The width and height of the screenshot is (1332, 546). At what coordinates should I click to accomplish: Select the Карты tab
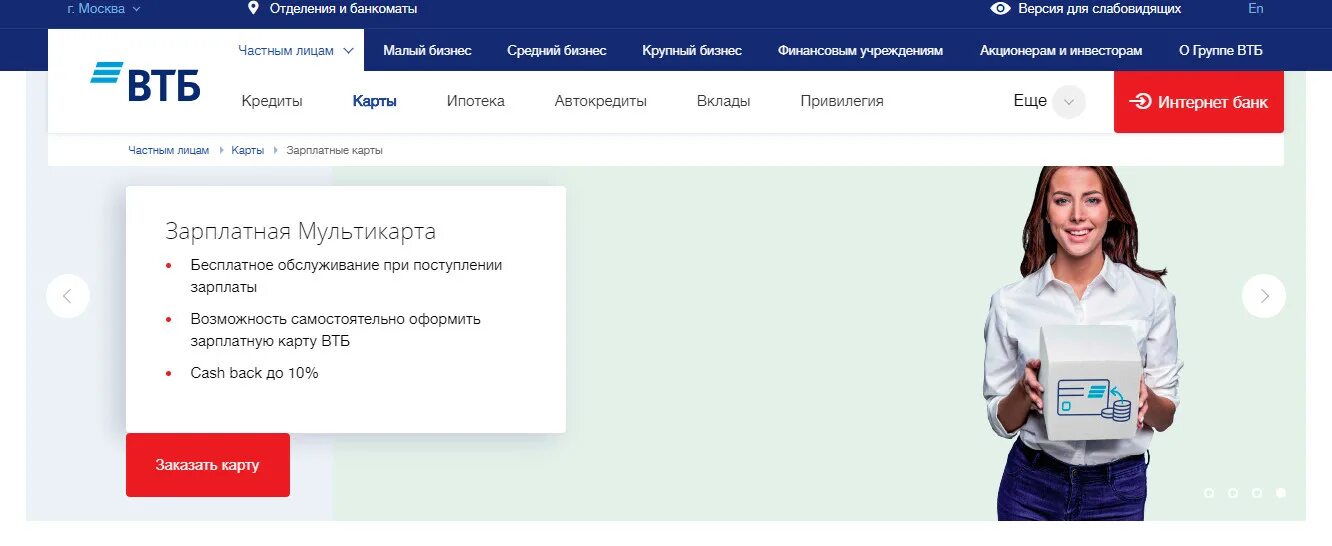point(375,101)
